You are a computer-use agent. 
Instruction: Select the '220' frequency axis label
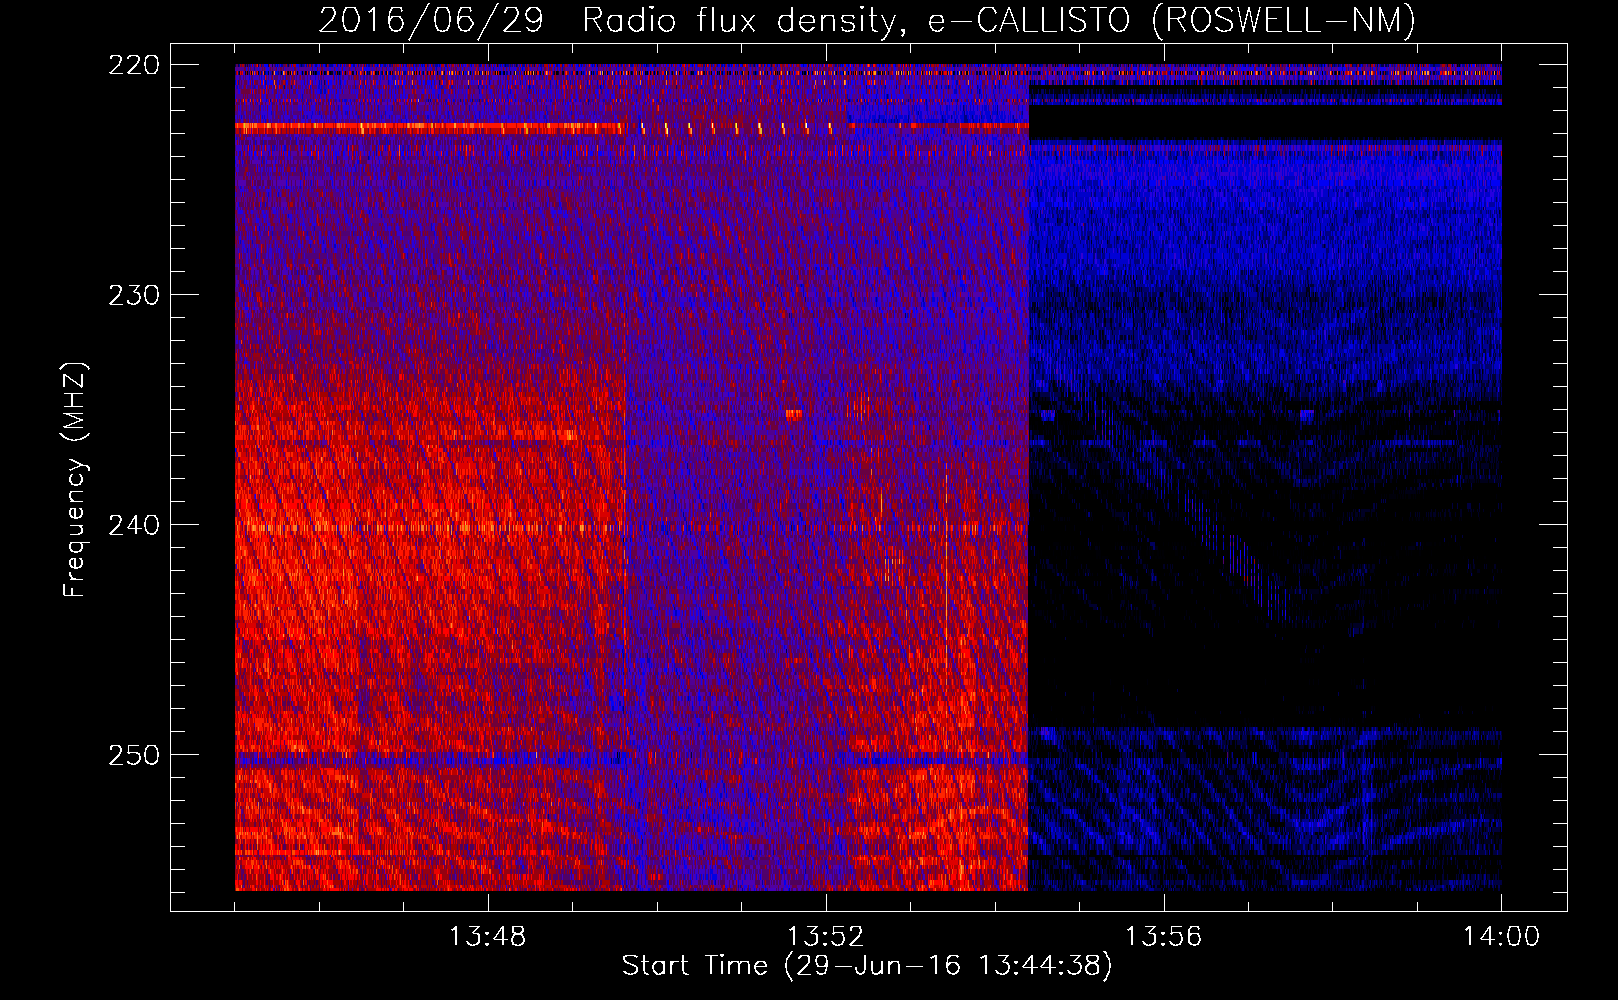[133, 65]
